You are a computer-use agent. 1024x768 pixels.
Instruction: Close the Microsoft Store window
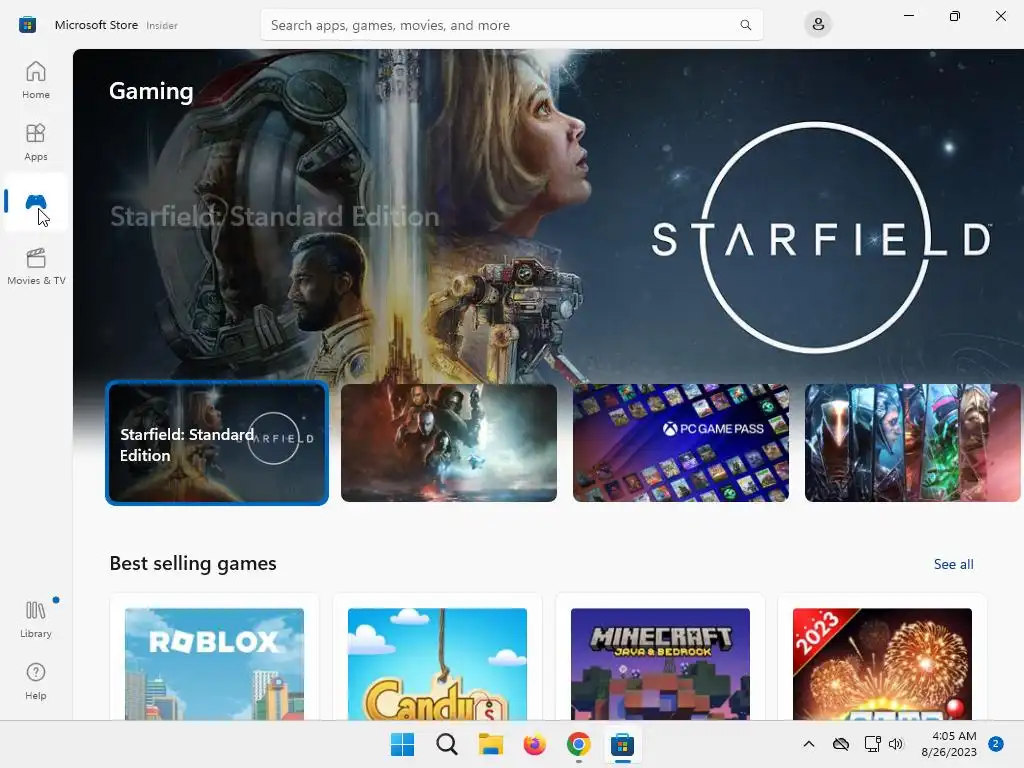pos(1000,16)
